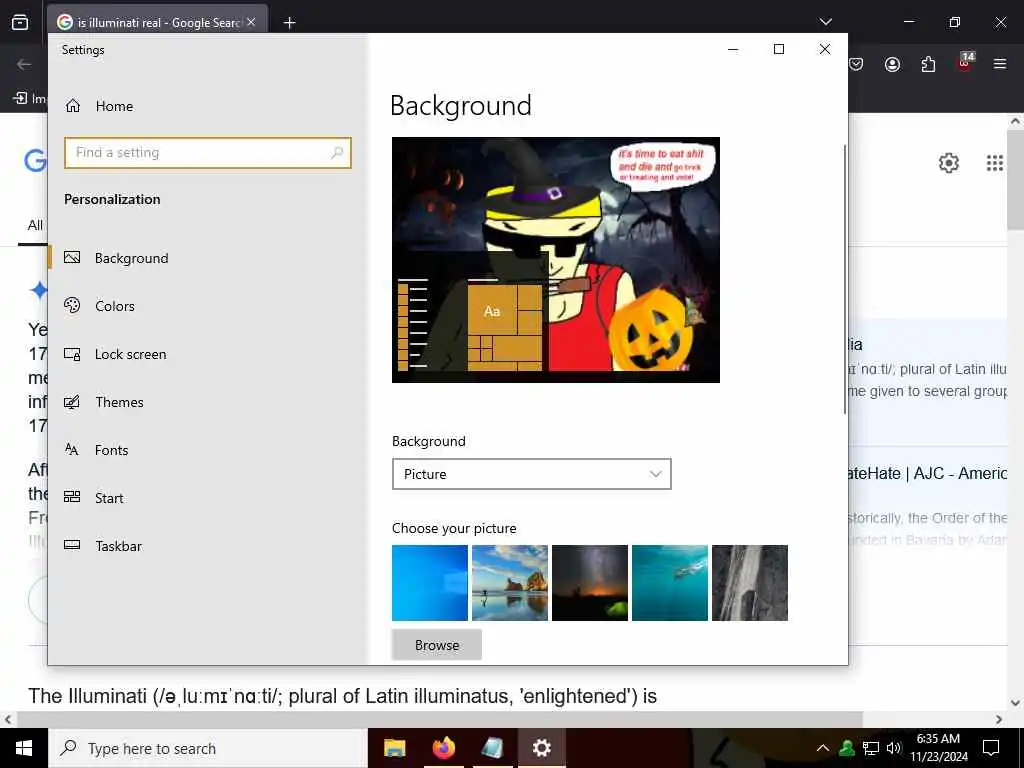
Task: Click the taskbar 'Type here to search' box
Action: [208, 748]
